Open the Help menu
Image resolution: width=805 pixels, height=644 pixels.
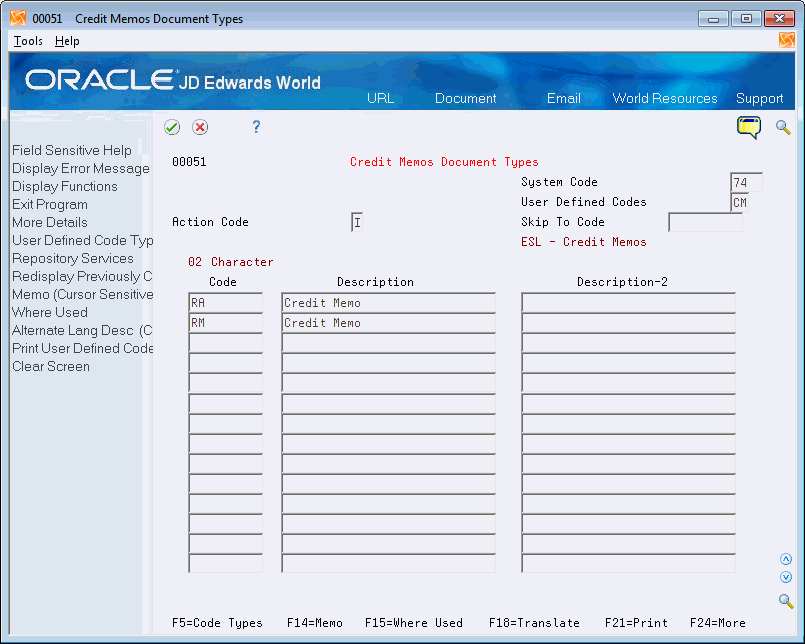coord(67,41)
